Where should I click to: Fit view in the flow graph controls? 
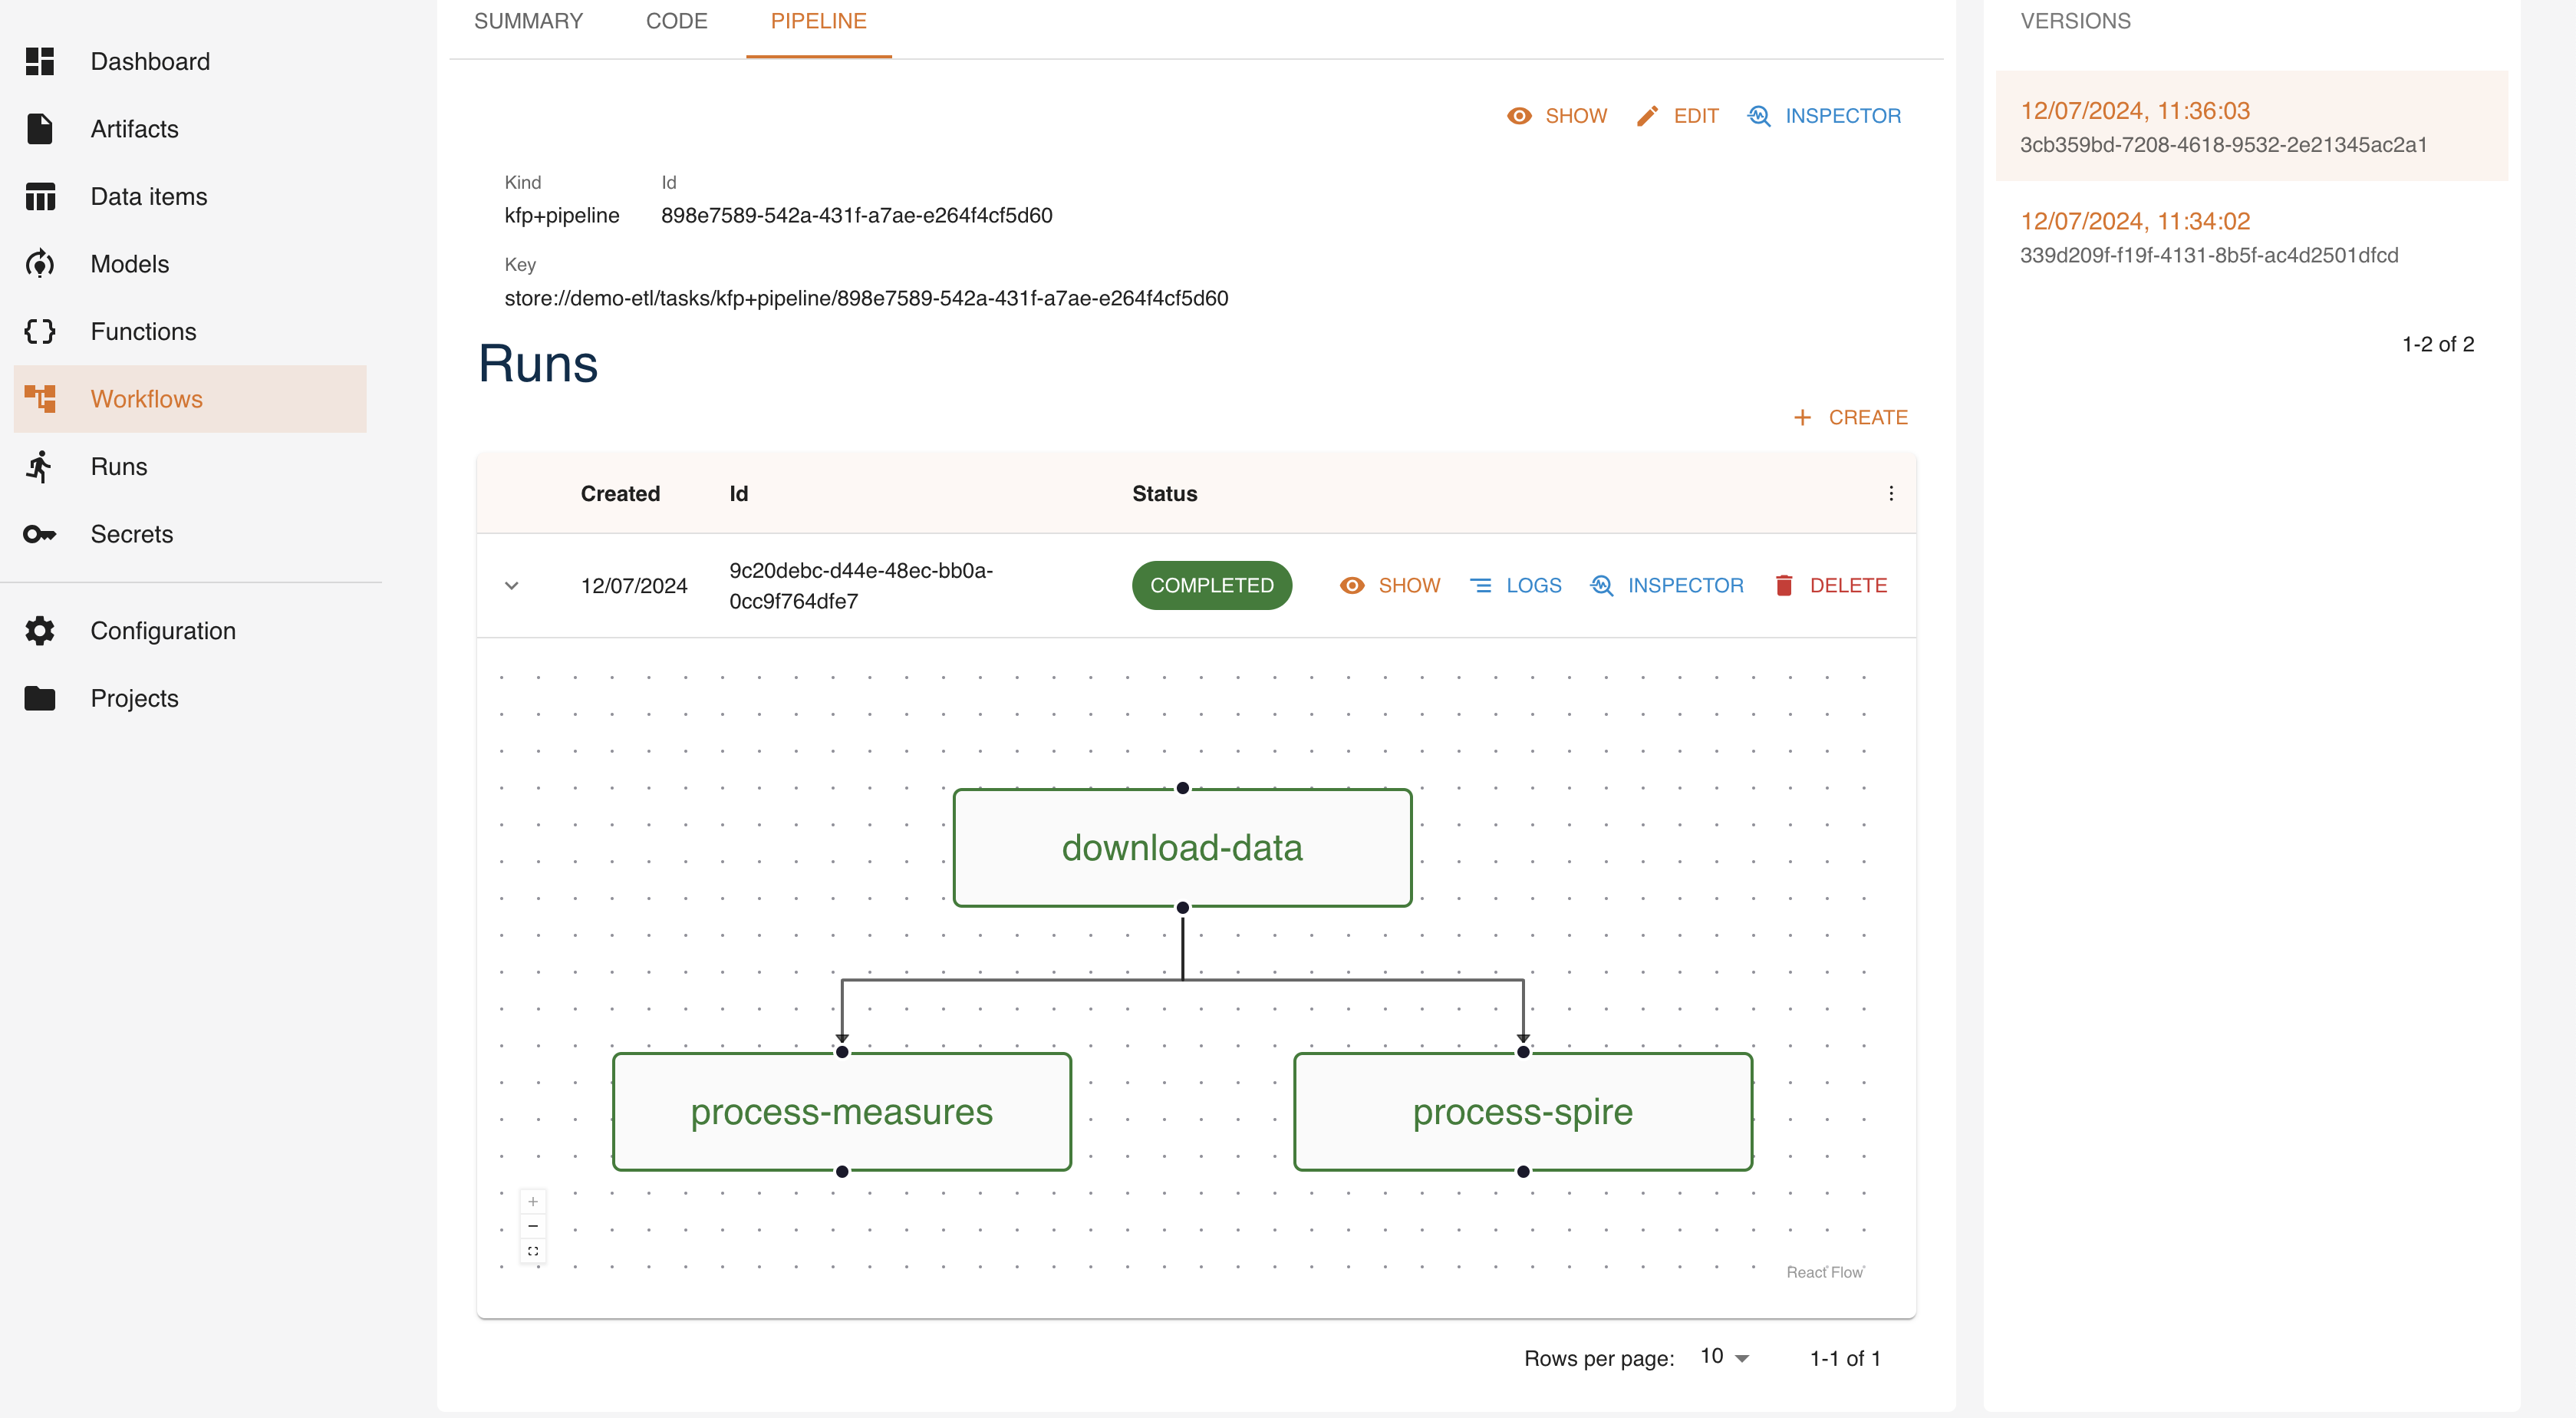pos(533,1251)
